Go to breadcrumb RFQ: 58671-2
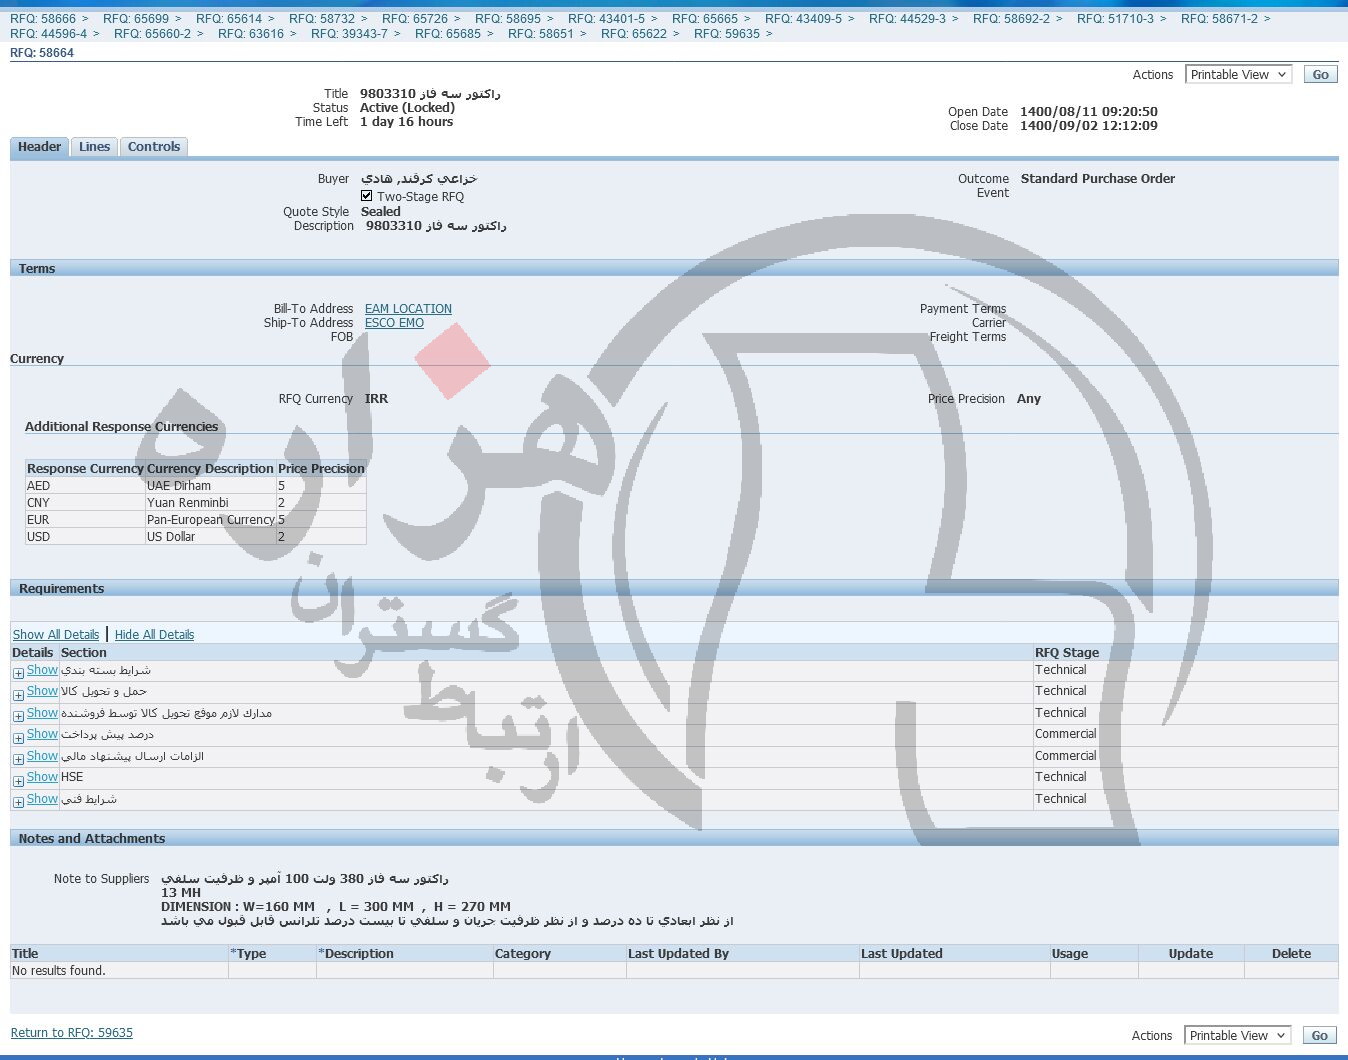Screen dimensions: 1348x1060 click(1219, 19)
